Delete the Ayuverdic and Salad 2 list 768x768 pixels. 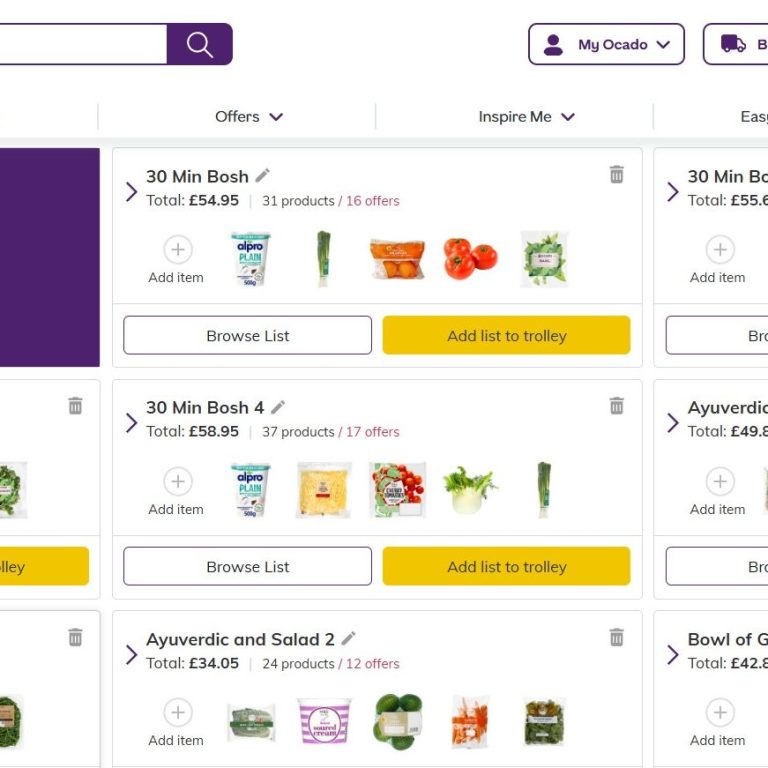[x=616, y=637]
